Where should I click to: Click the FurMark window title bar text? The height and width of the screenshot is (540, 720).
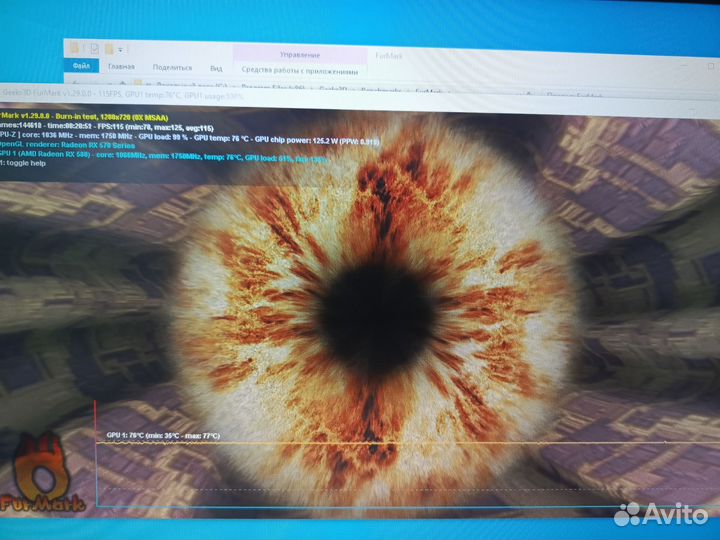[122, 95]
